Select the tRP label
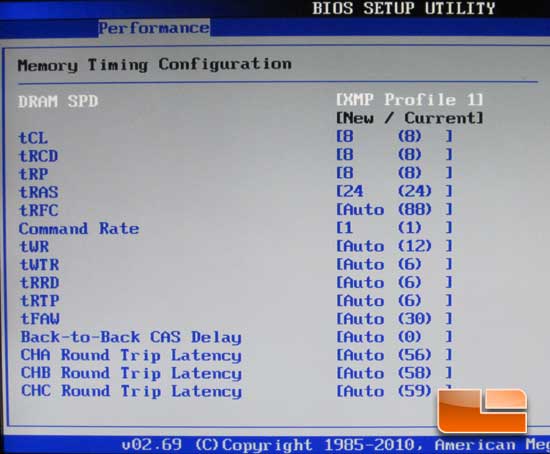 point(34,174)
